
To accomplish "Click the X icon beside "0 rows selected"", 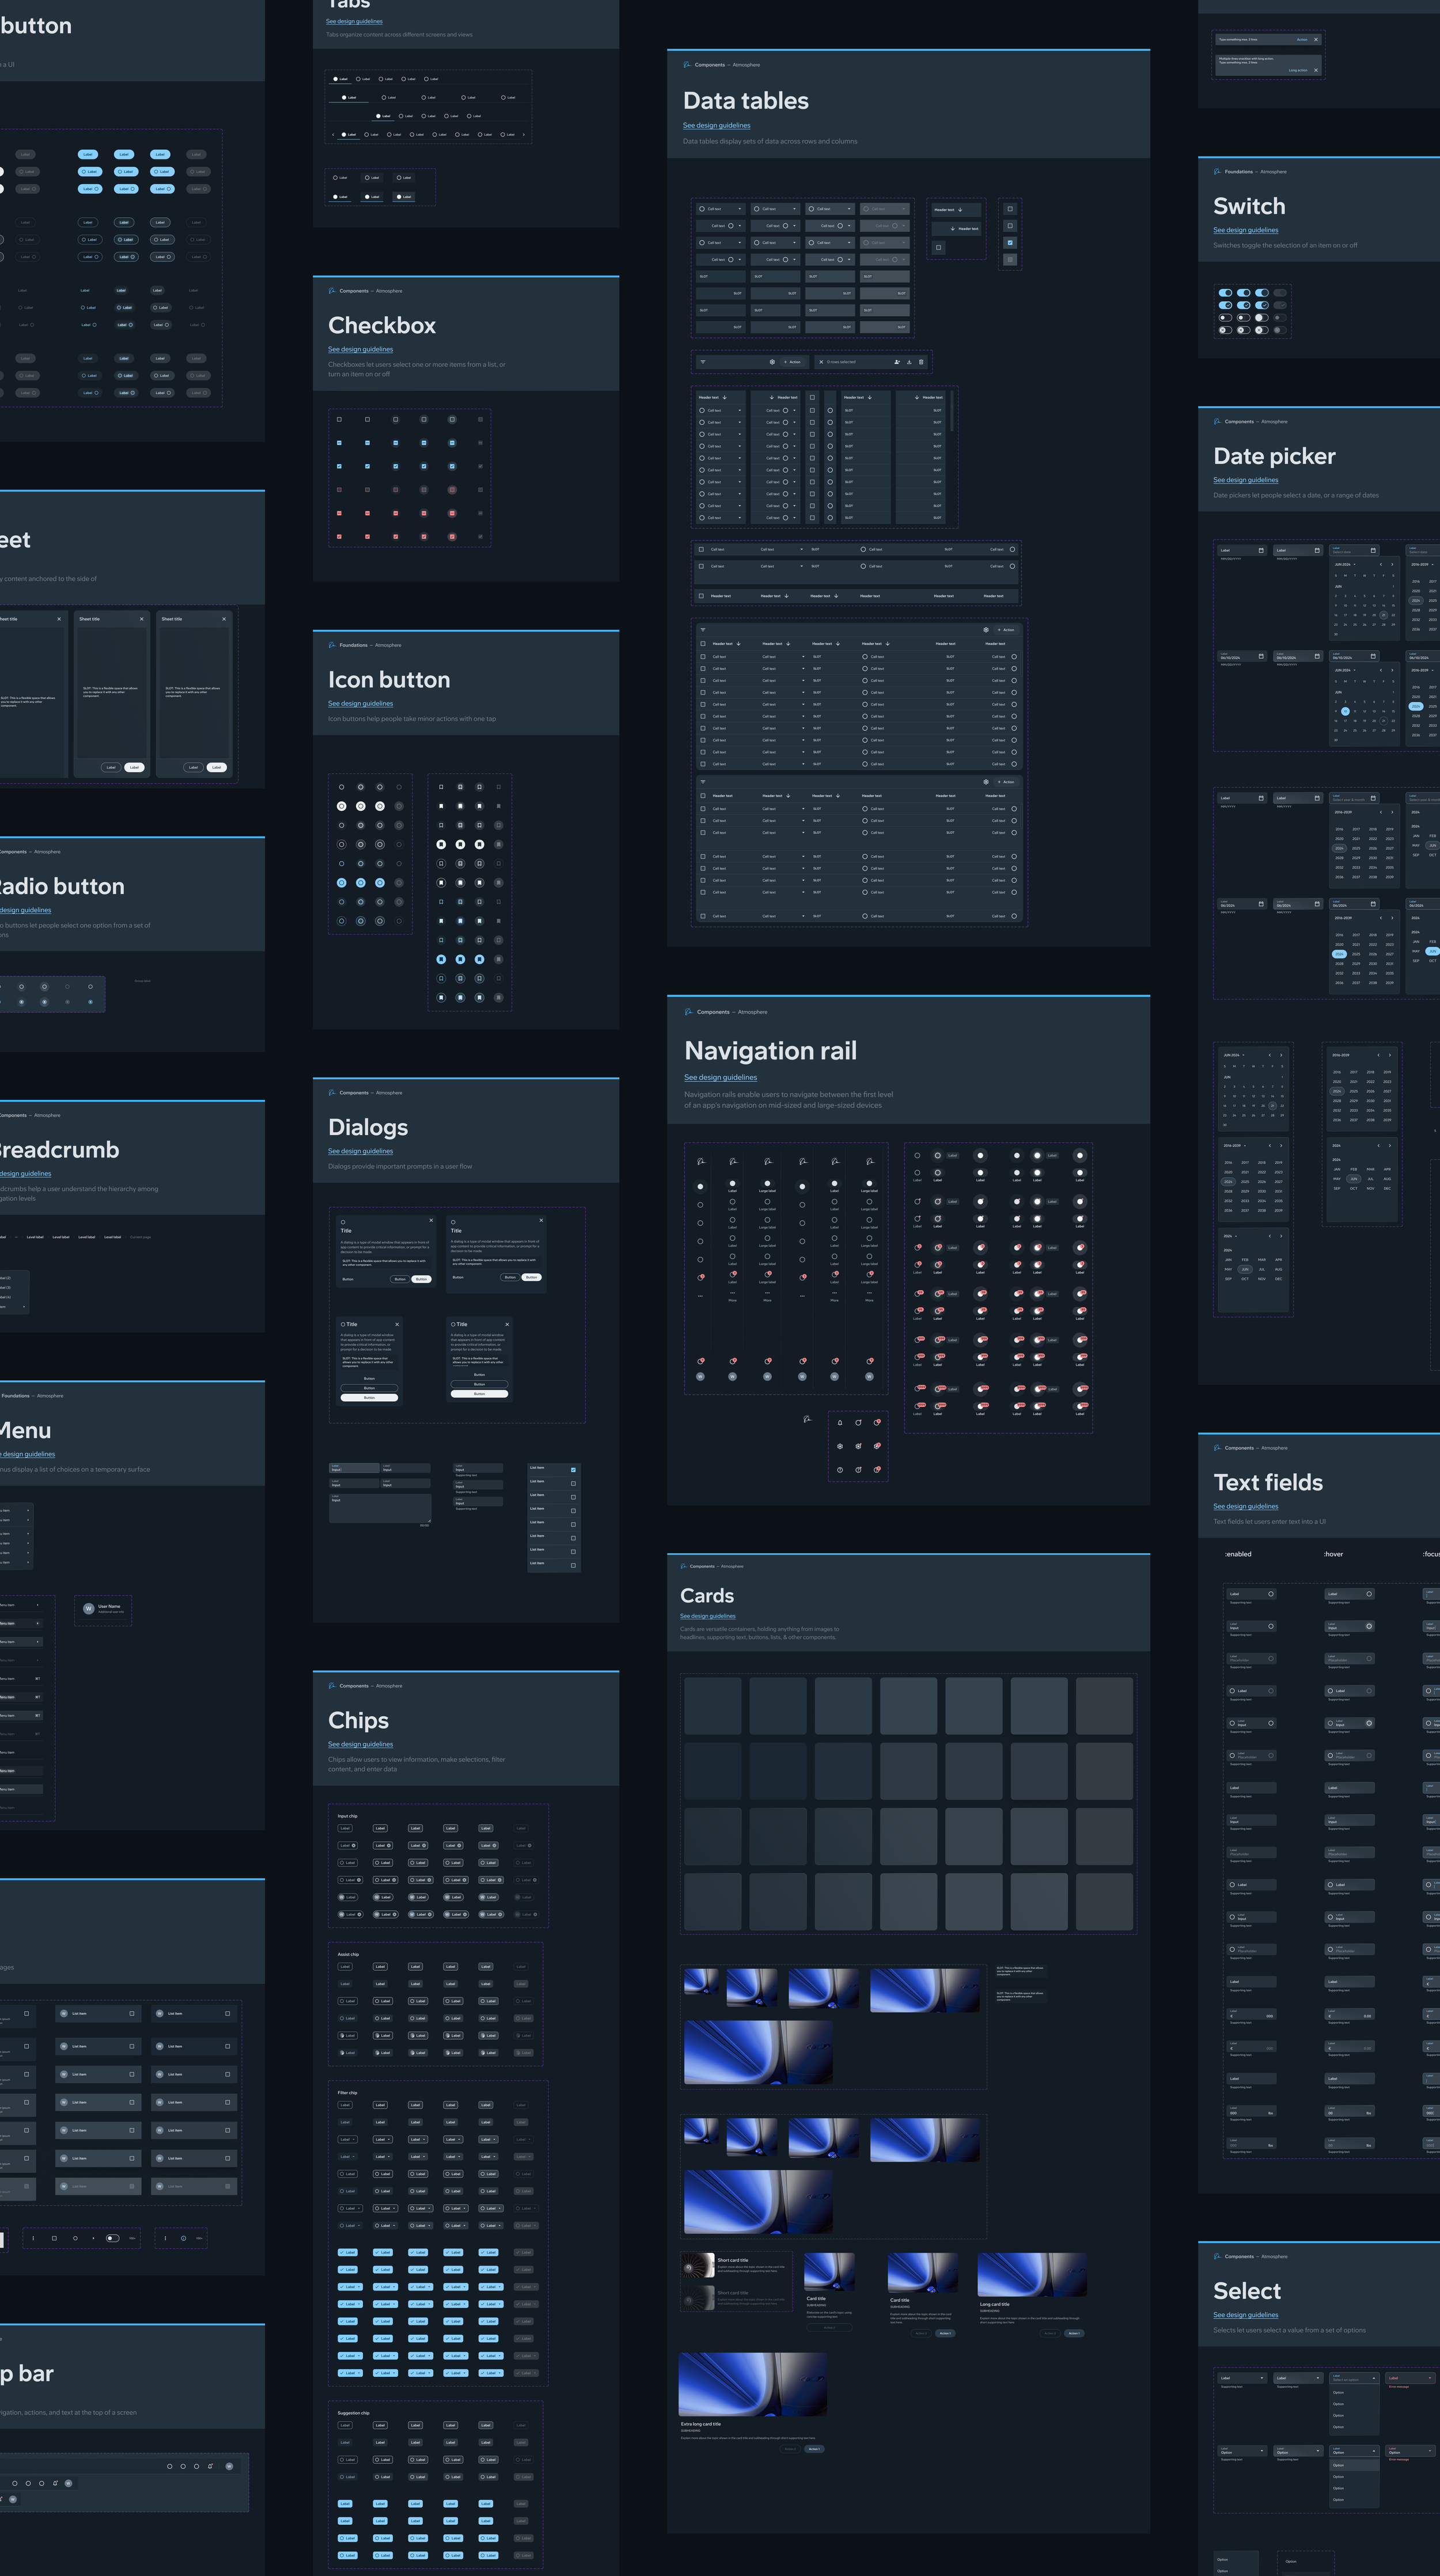I will (x=821, y=362).
